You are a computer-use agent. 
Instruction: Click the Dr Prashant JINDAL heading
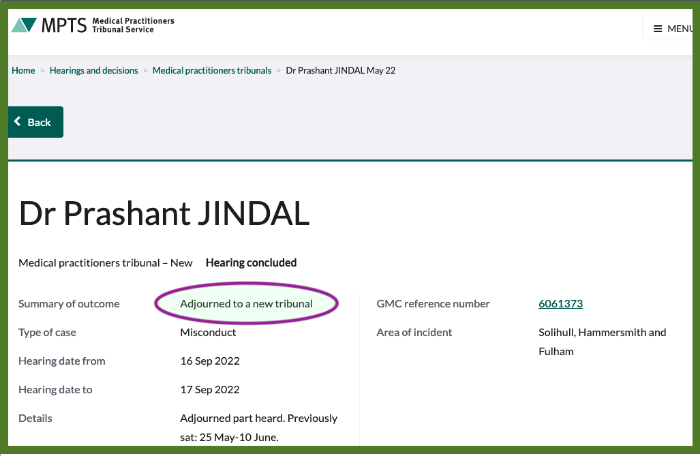164,213
